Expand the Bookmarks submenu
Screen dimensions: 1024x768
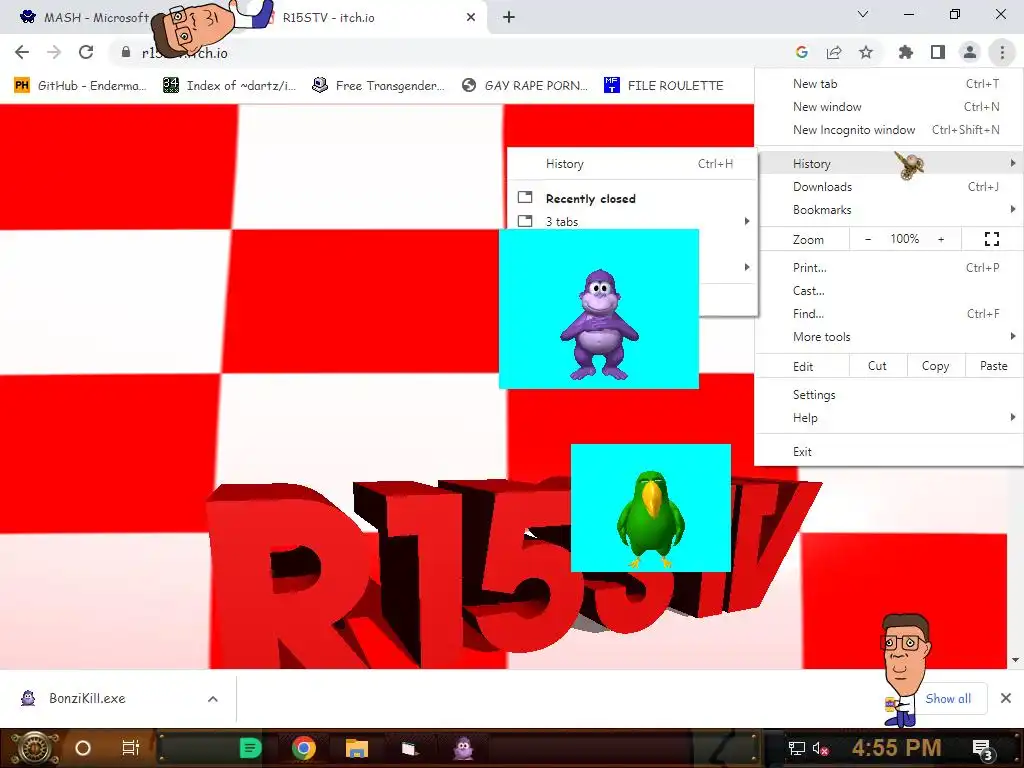pos(889,210)
